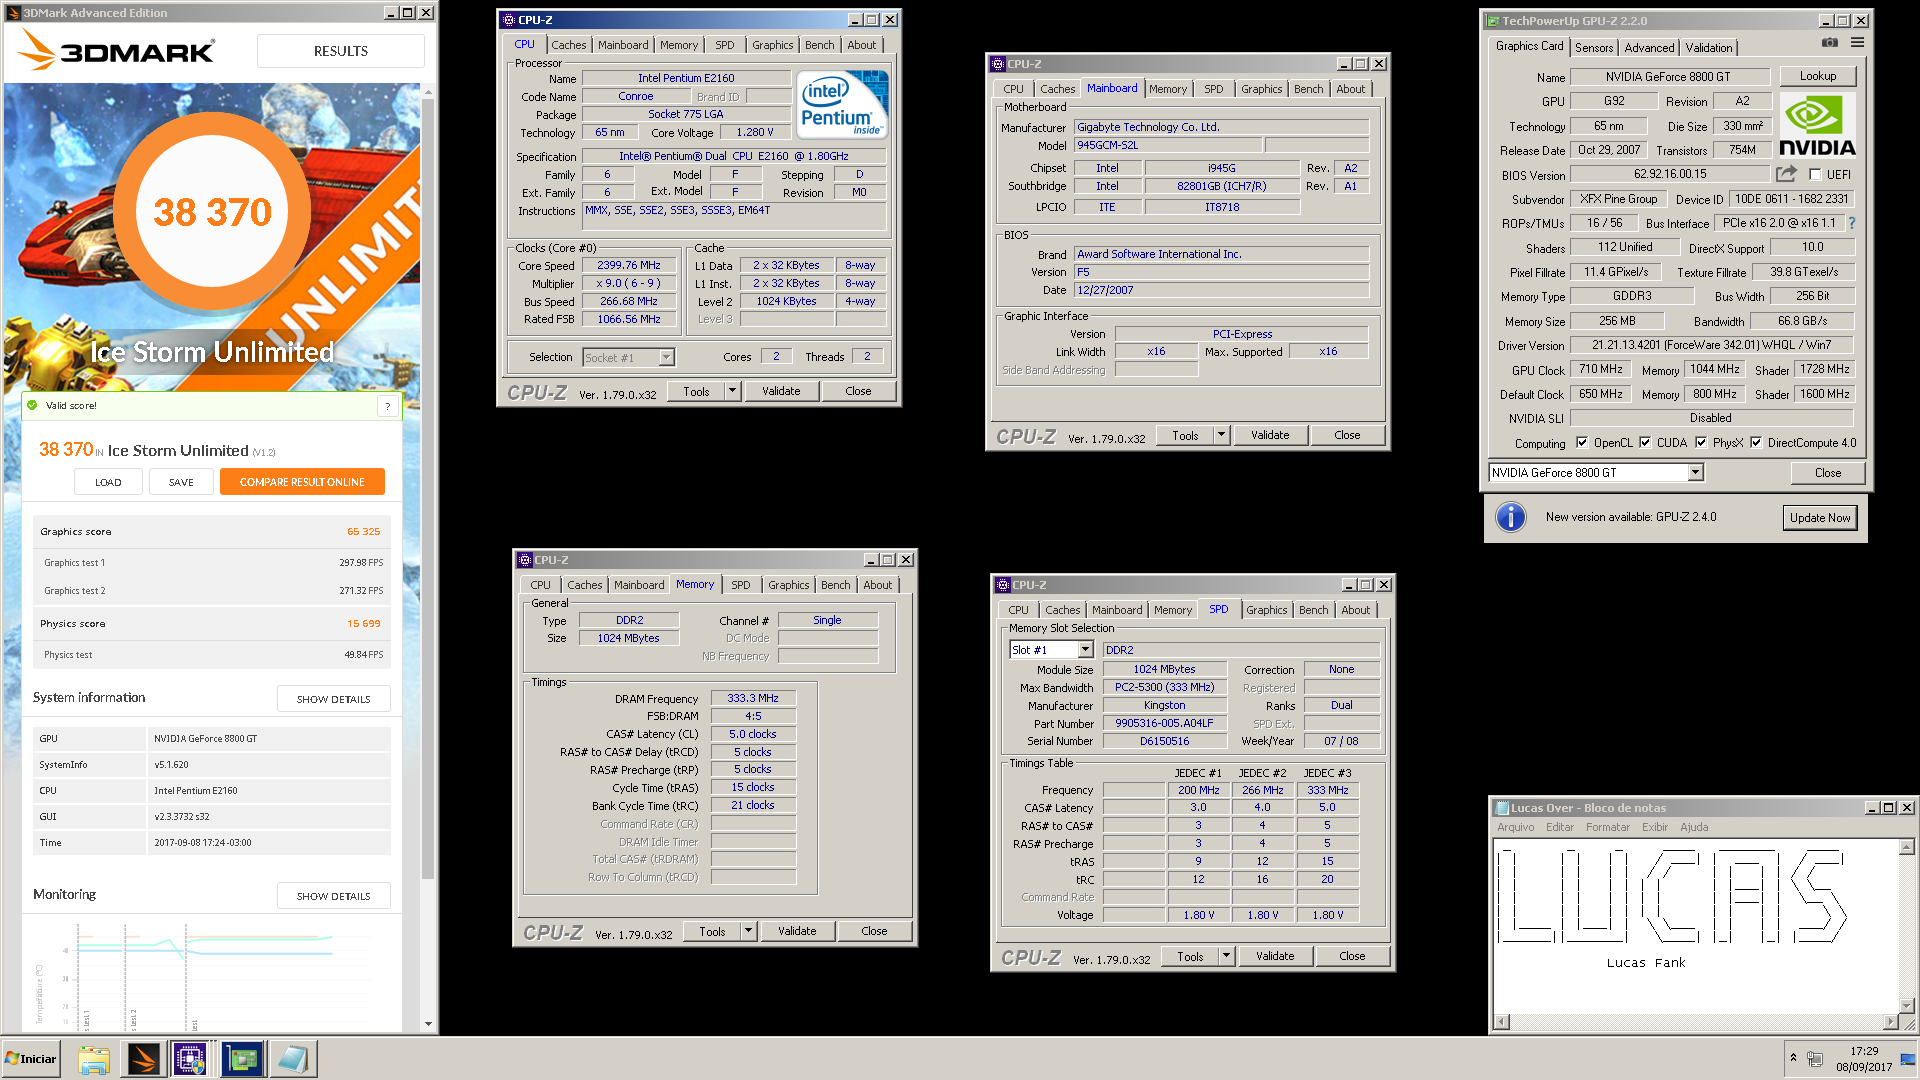The width and height of the screenshot is (1920, 1080).
Task: Switch to the Notepad taskbar icon
Action: click(293, 1059)
